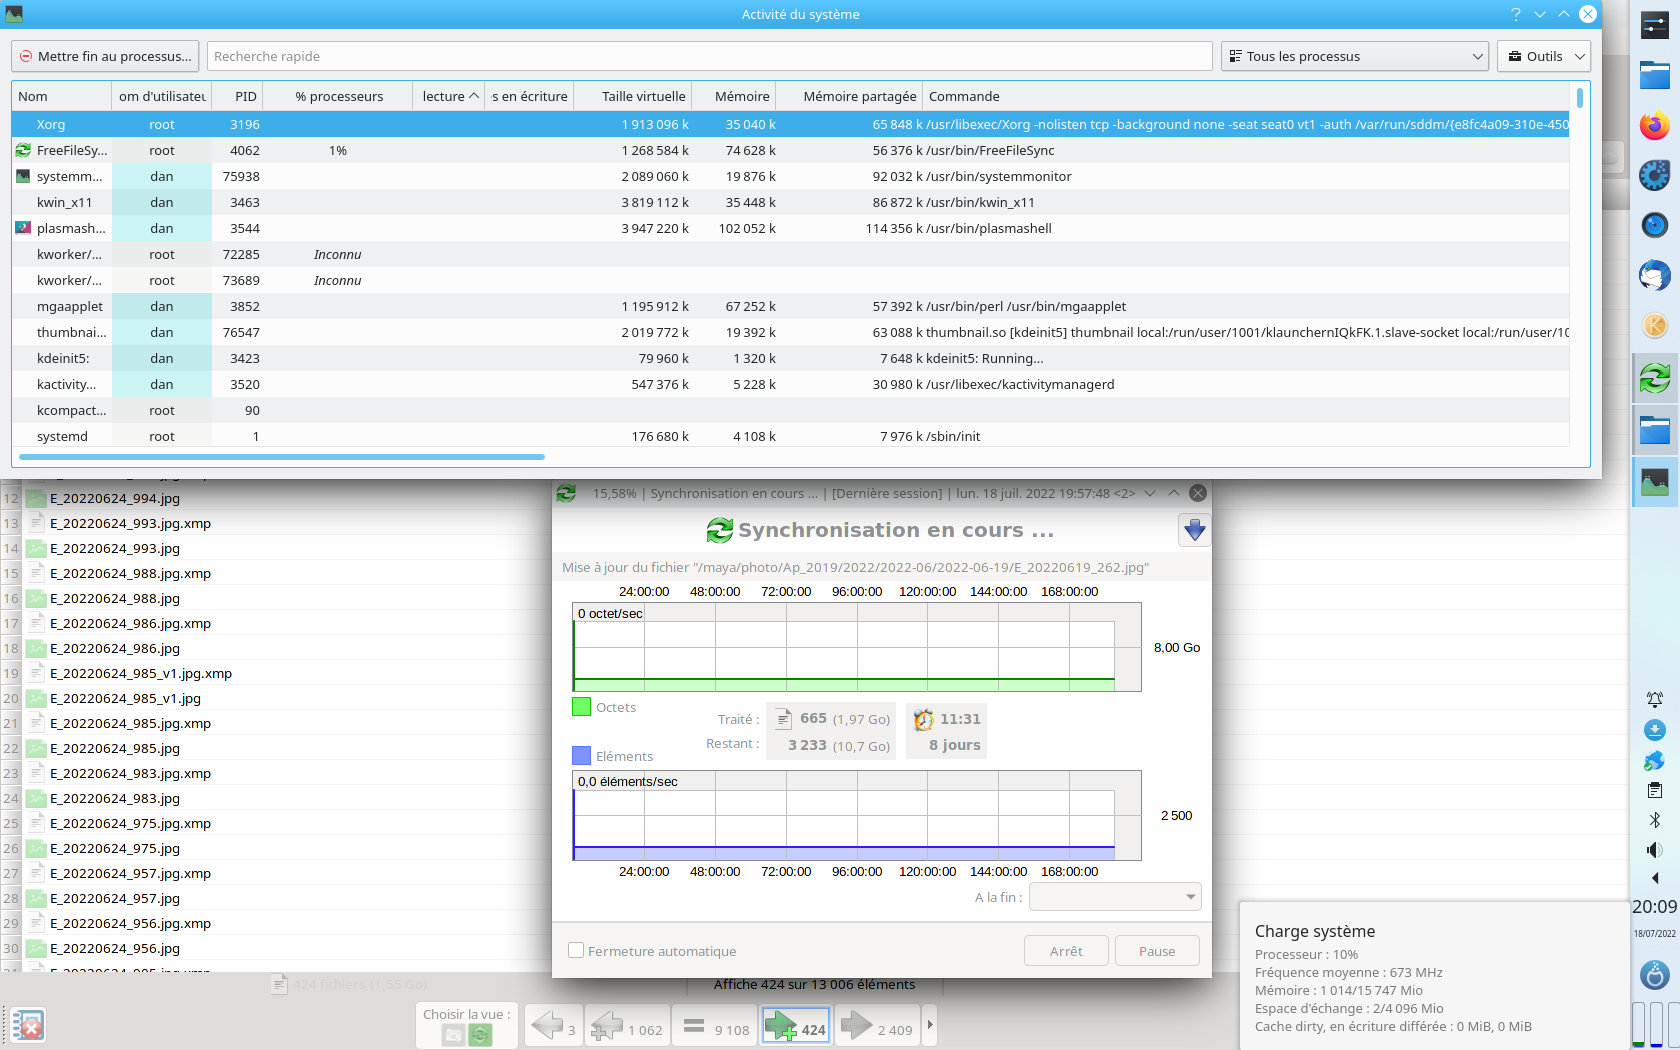1680x1050 pixels.
Task: Sort by the 'Taille virtuelle' column header
Action: point(633,96)
